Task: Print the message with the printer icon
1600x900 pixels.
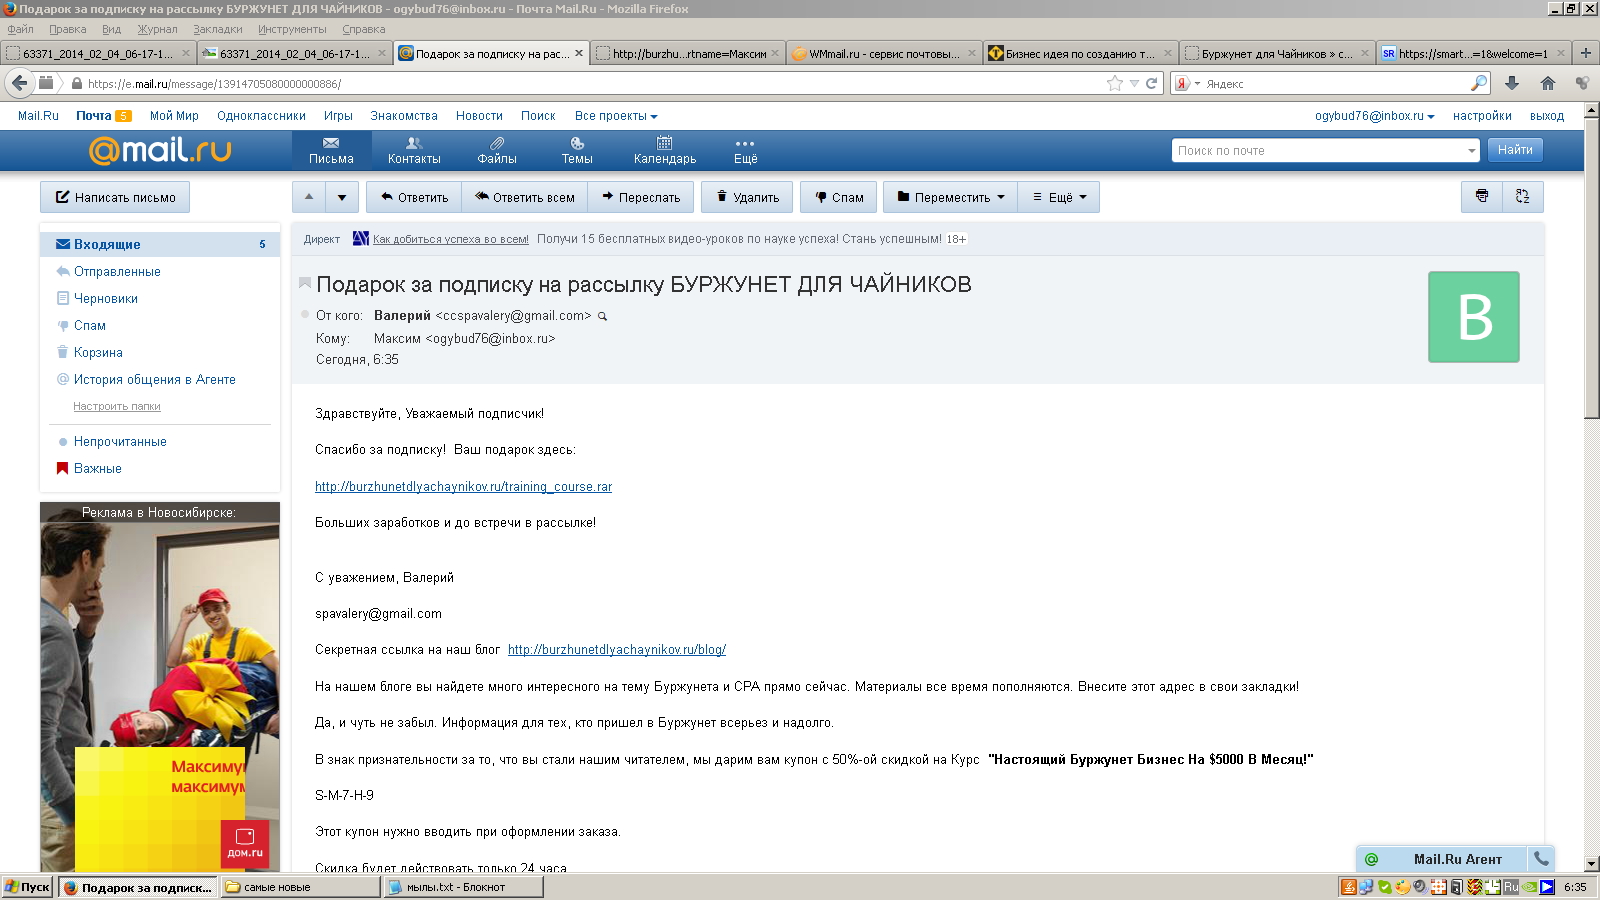Action: pos(1482,197)
